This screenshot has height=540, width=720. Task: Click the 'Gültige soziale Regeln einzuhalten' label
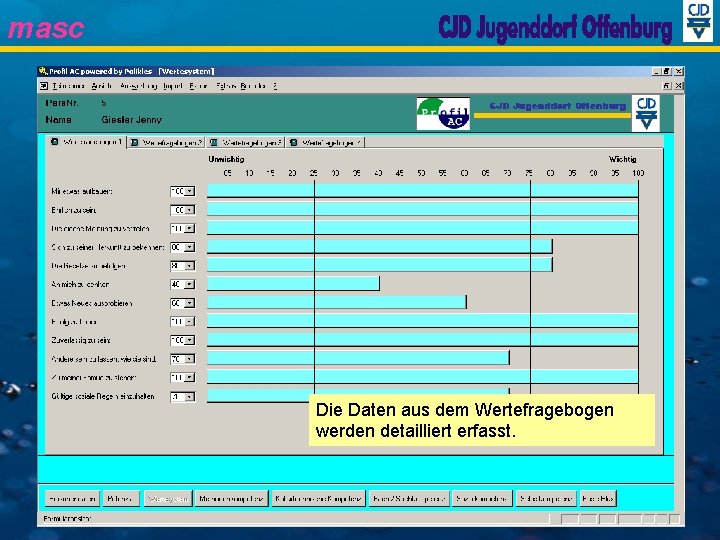tap(103, 396)
